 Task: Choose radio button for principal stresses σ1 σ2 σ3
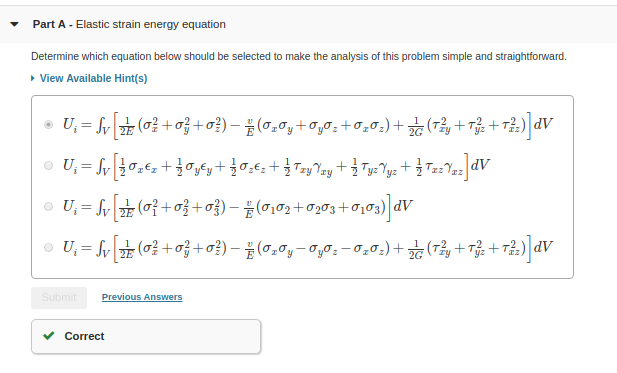48,207
